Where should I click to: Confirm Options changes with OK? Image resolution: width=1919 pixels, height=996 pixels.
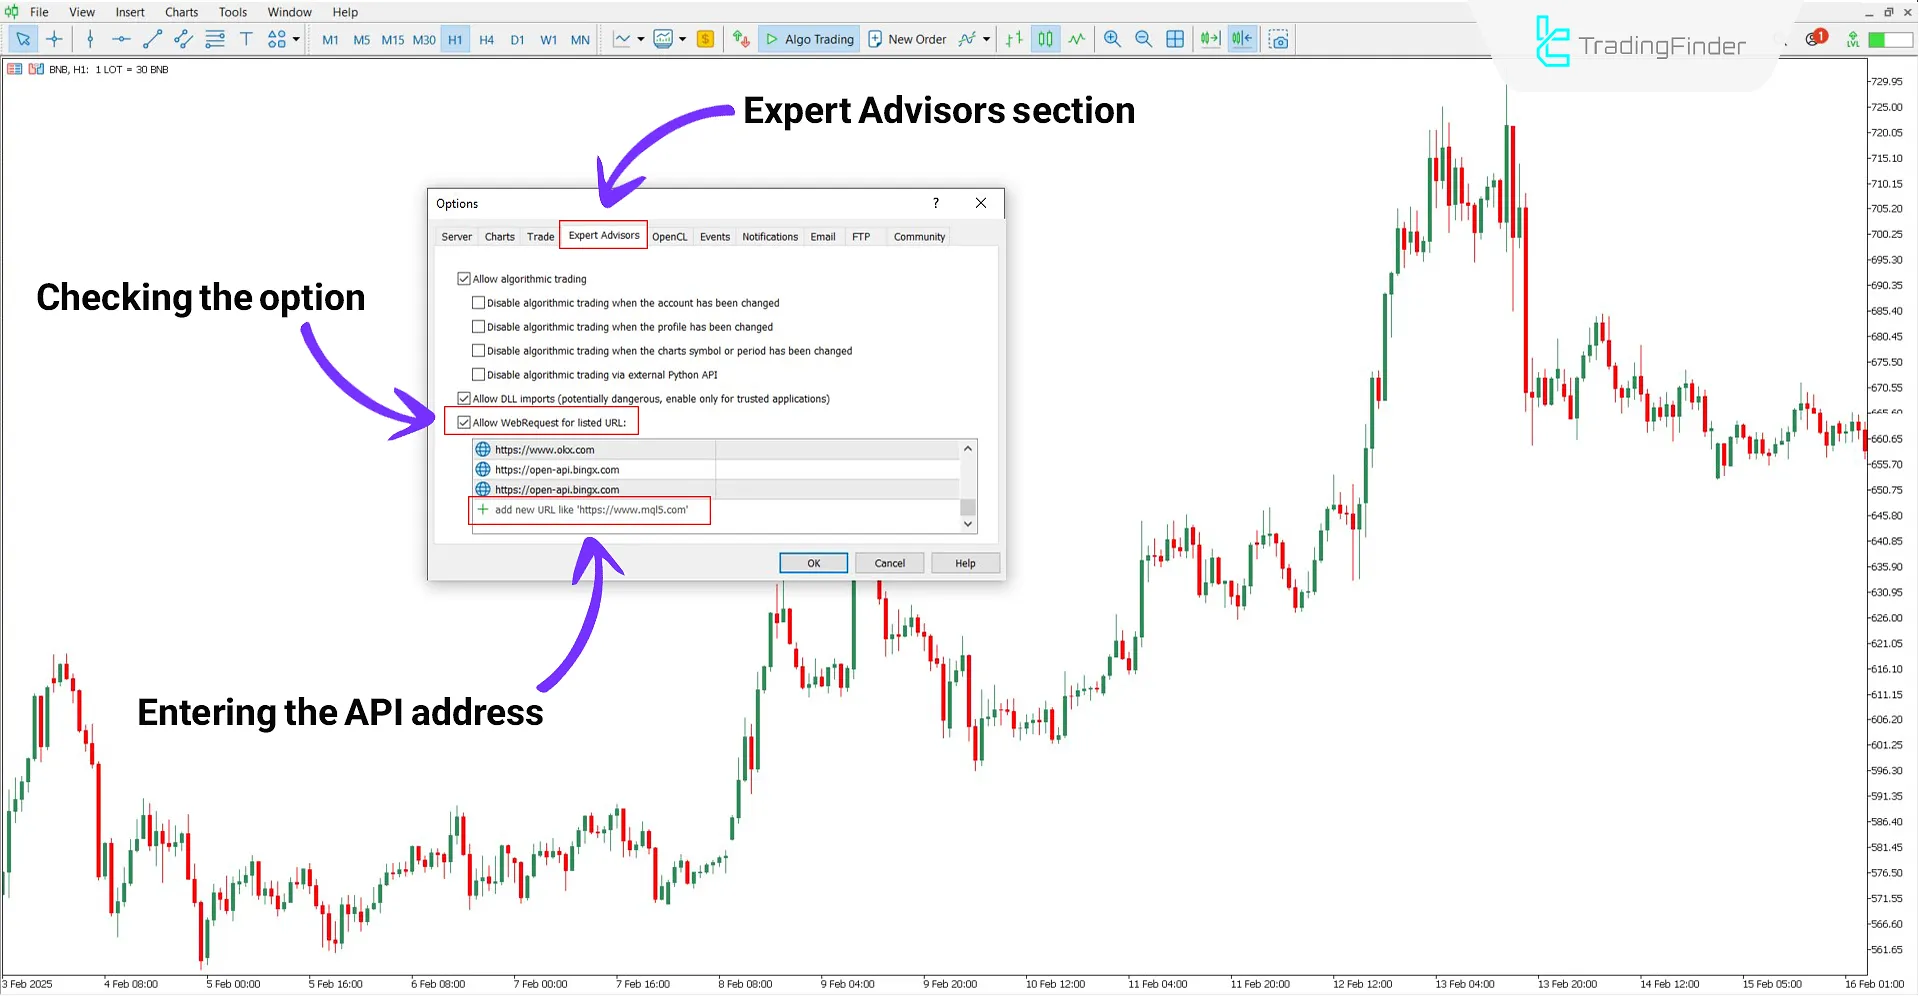pyautogui.click(x=812, y=562)
